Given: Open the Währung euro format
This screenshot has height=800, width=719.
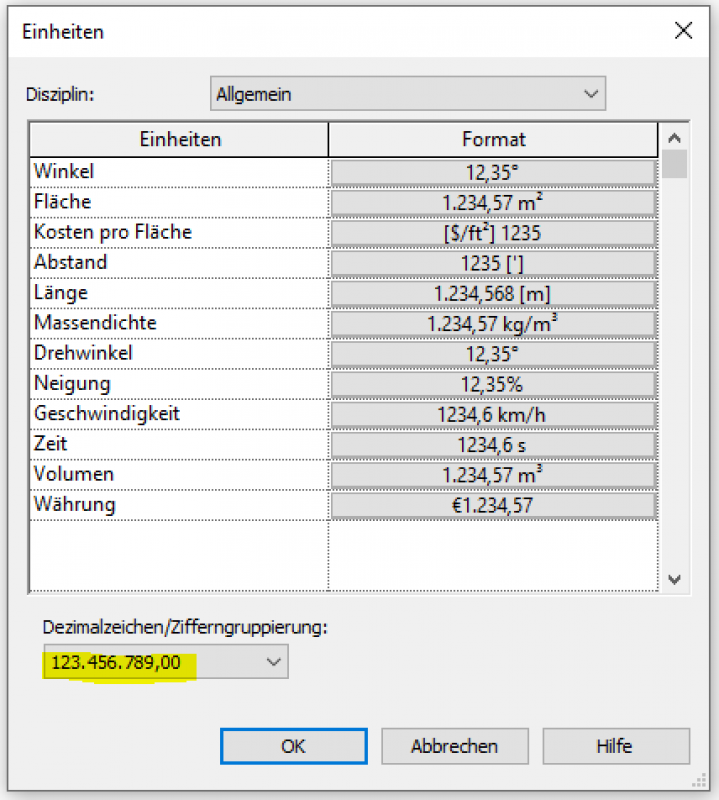Looking at the screenshot, I should 493,505.
